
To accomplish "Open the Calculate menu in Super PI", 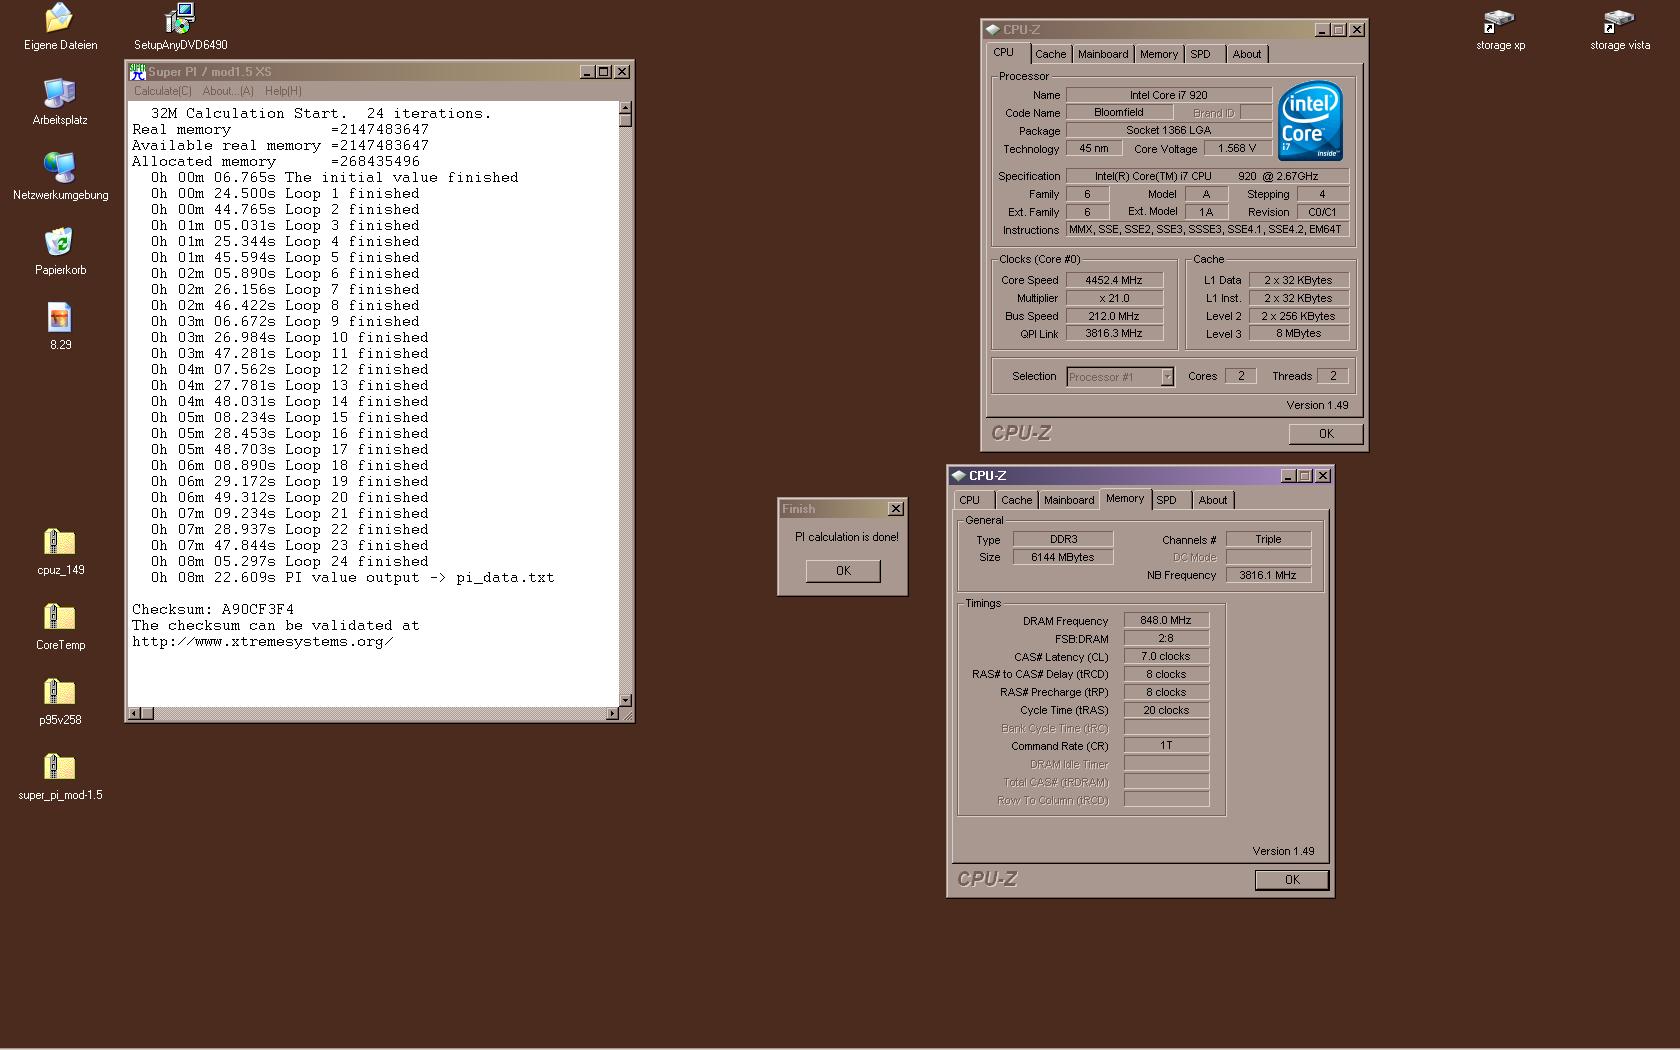I will pyautogui.click(x=163, y=91).
